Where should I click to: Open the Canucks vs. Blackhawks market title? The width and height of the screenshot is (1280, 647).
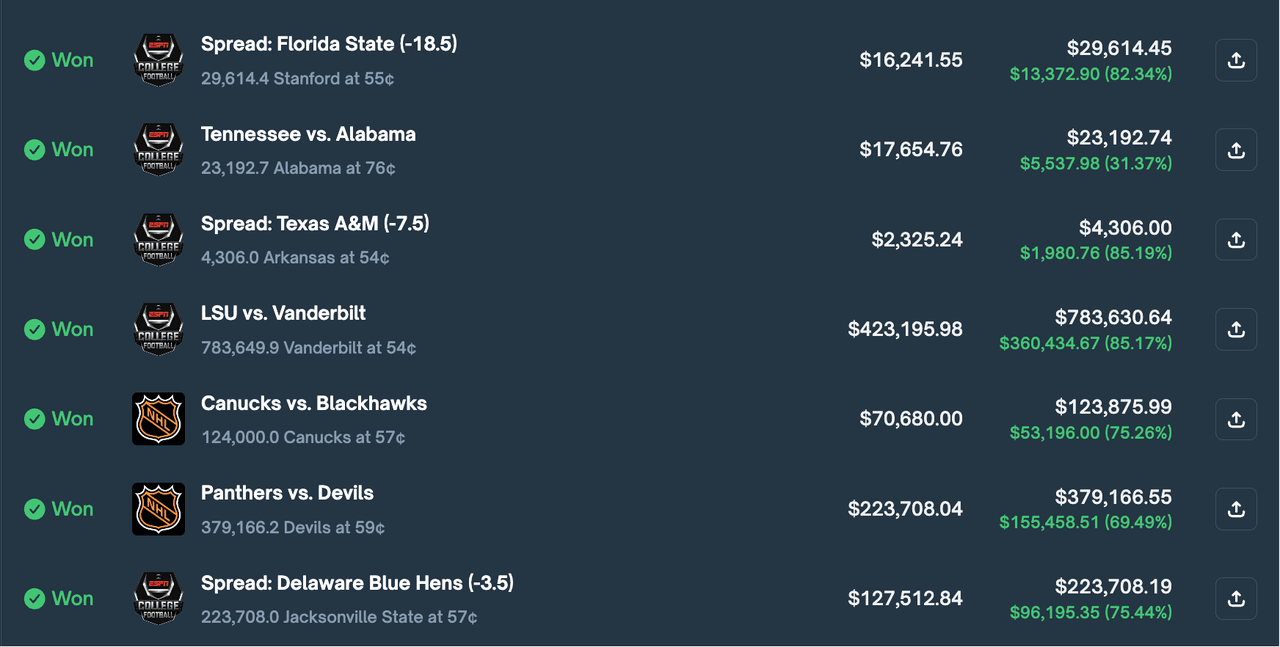point(314,403)
